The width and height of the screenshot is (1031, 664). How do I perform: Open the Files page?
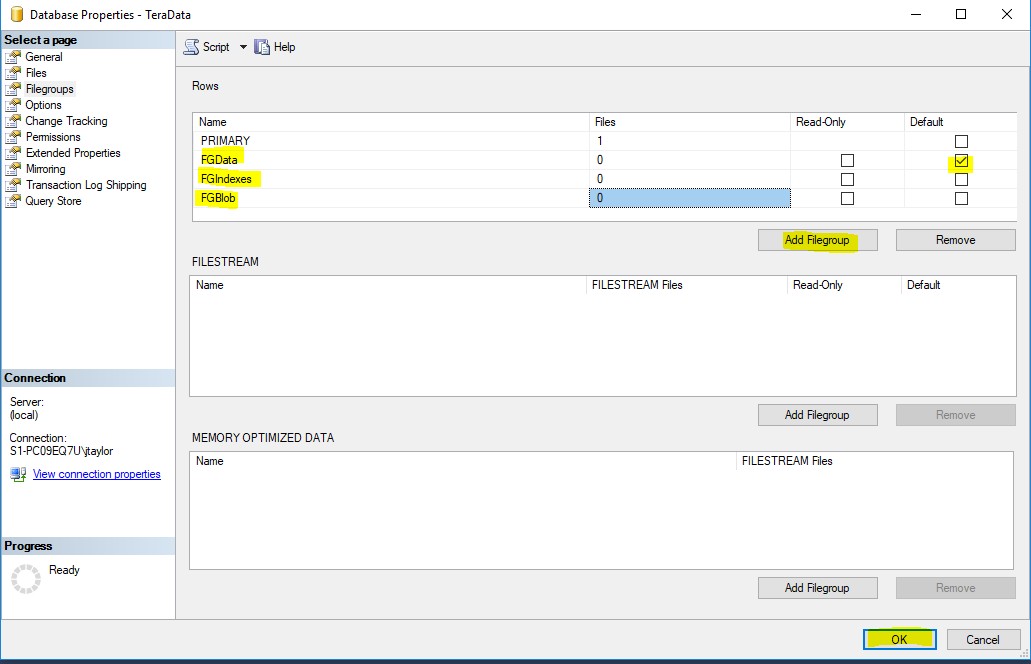pyautogui.click(x=36, y=72)
